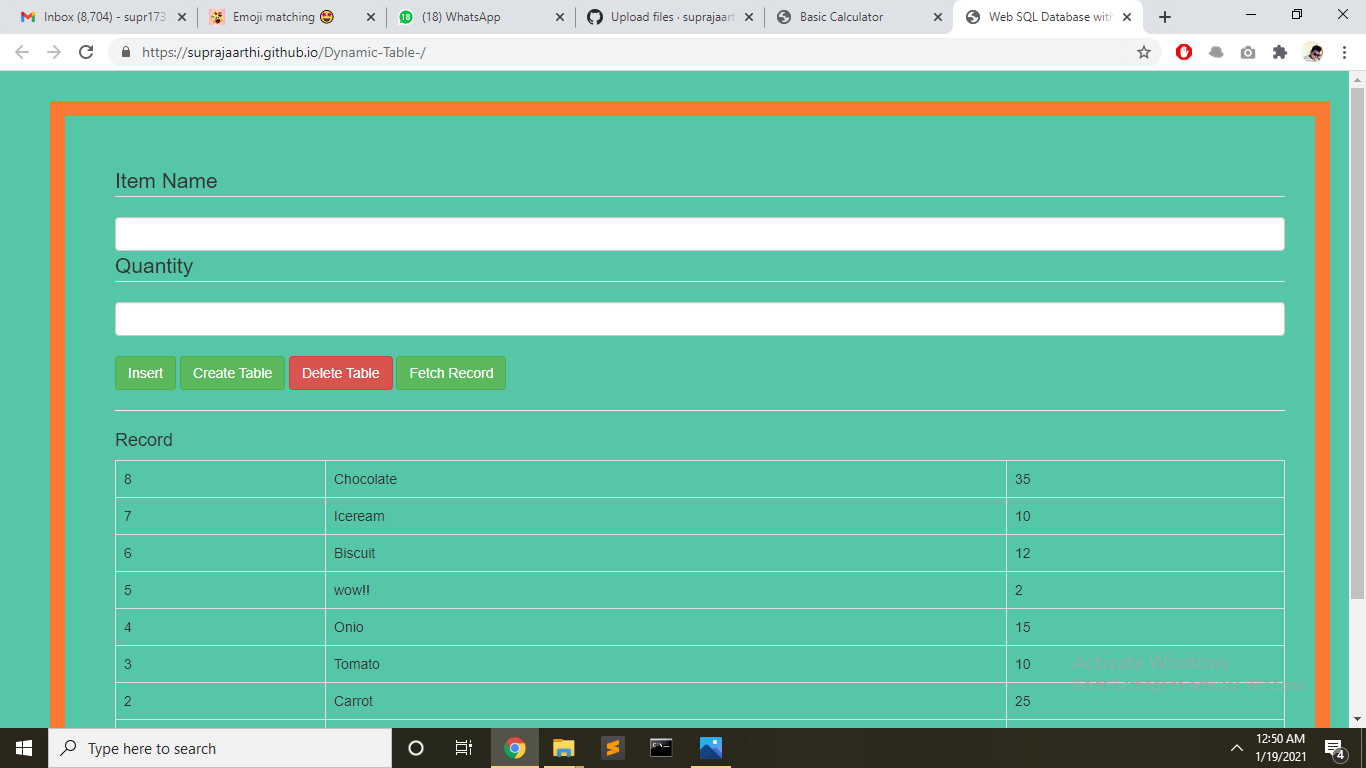Close the Basic Calculator tab
The width and height of the screenshot is (1366, 768).
938,17
